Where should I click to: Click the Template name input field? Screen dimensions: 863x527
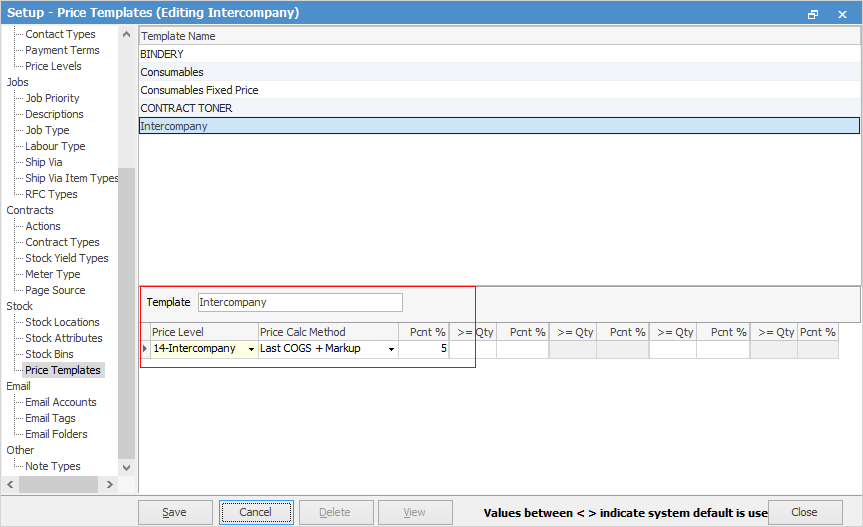[300, 302]
